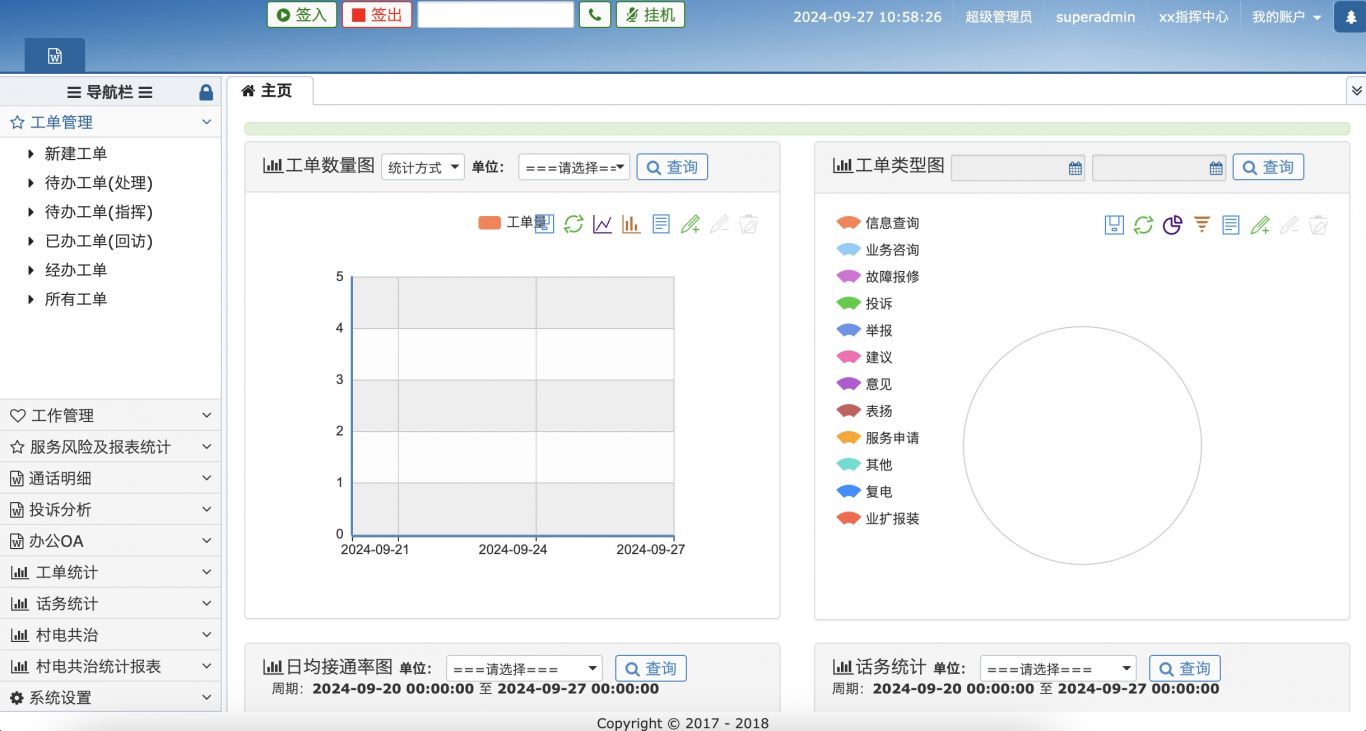Click greyed pencil-minus icon in 工单数量图 toolbar
1366x731 pixels.
[x=719, y=224]
